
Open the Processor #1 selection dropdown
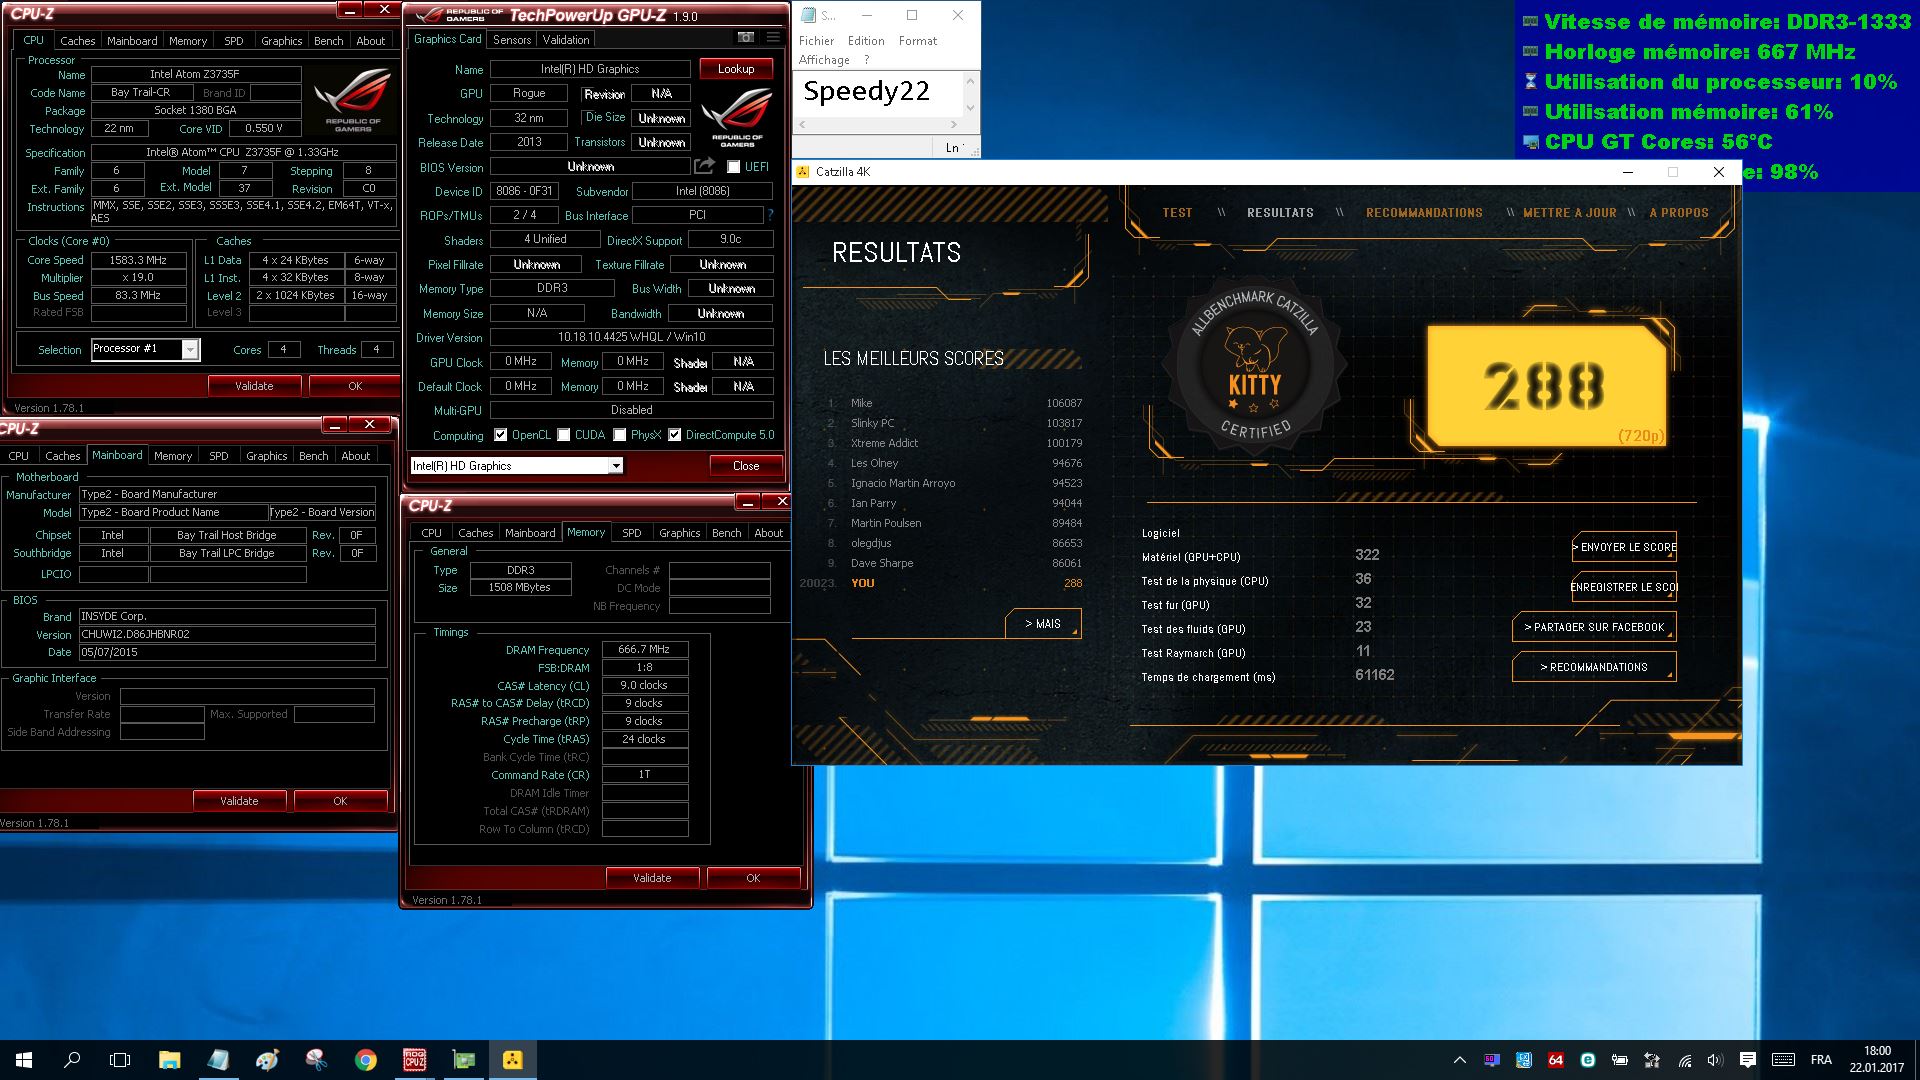click(189, 349)
